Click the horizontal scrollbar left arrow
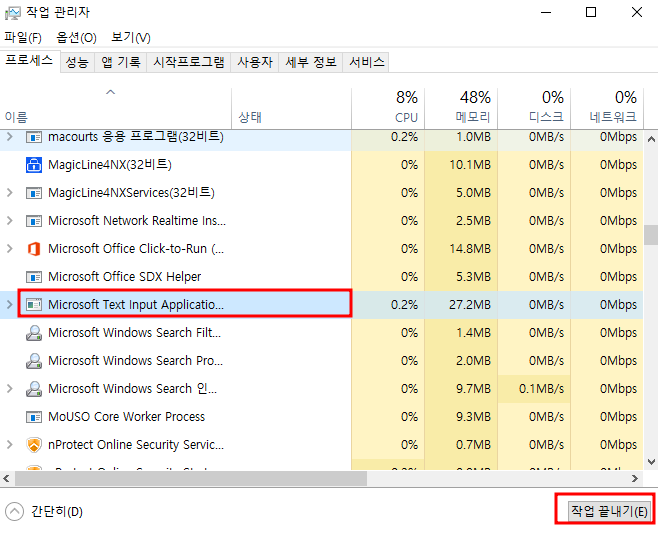Image resolution: width=658 pixels, height=533 pixels. point(6,478)
